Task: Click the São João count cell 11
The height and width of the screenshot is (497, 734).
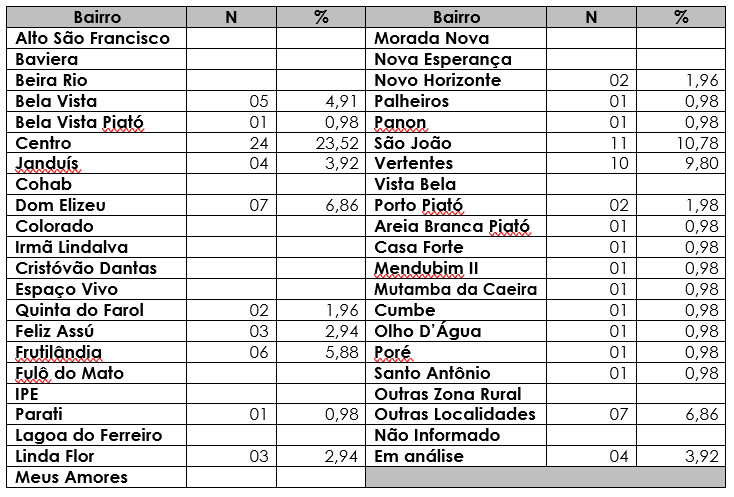Action: [x=618, y=143]
